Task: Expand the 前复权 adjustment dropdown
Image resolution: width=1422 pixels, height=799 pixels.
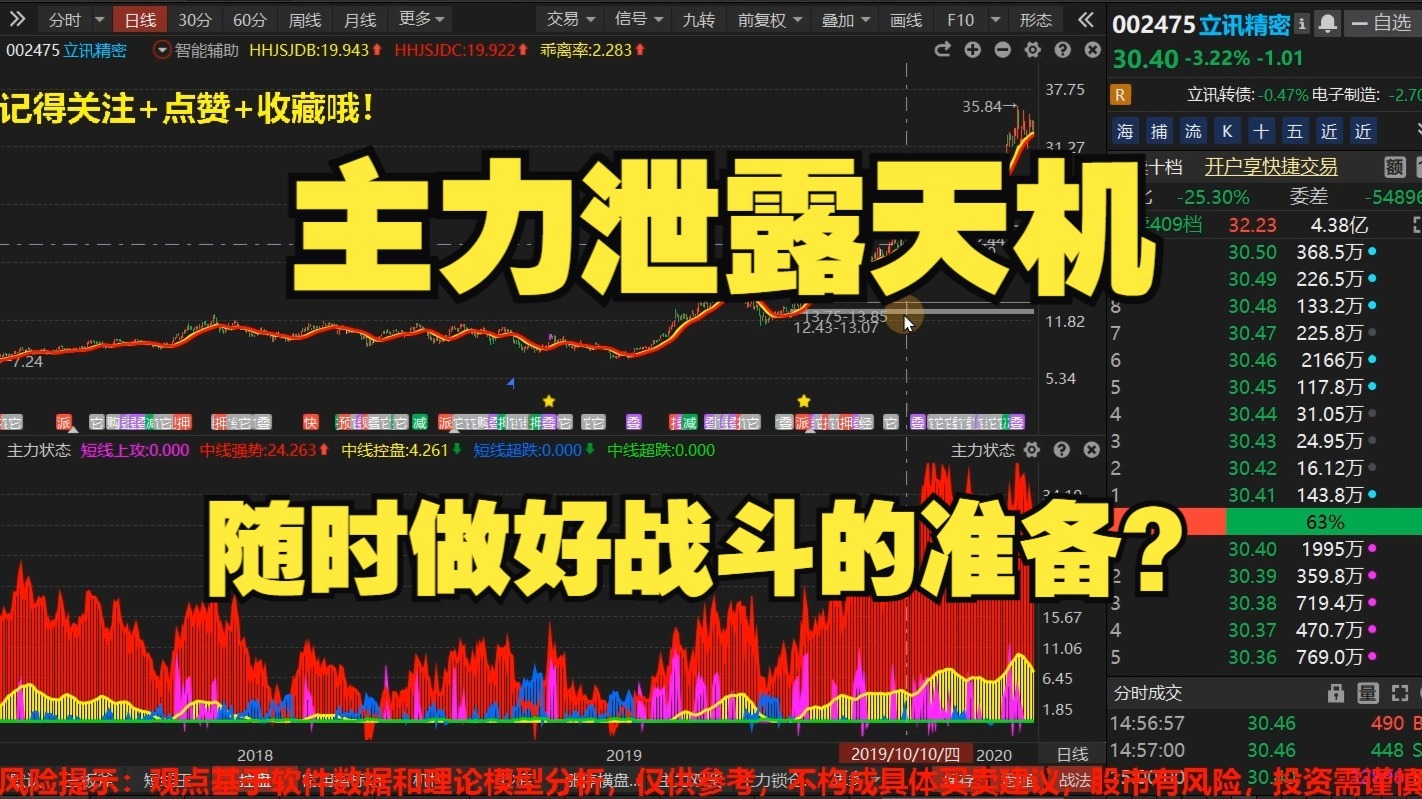Action: 768,18
